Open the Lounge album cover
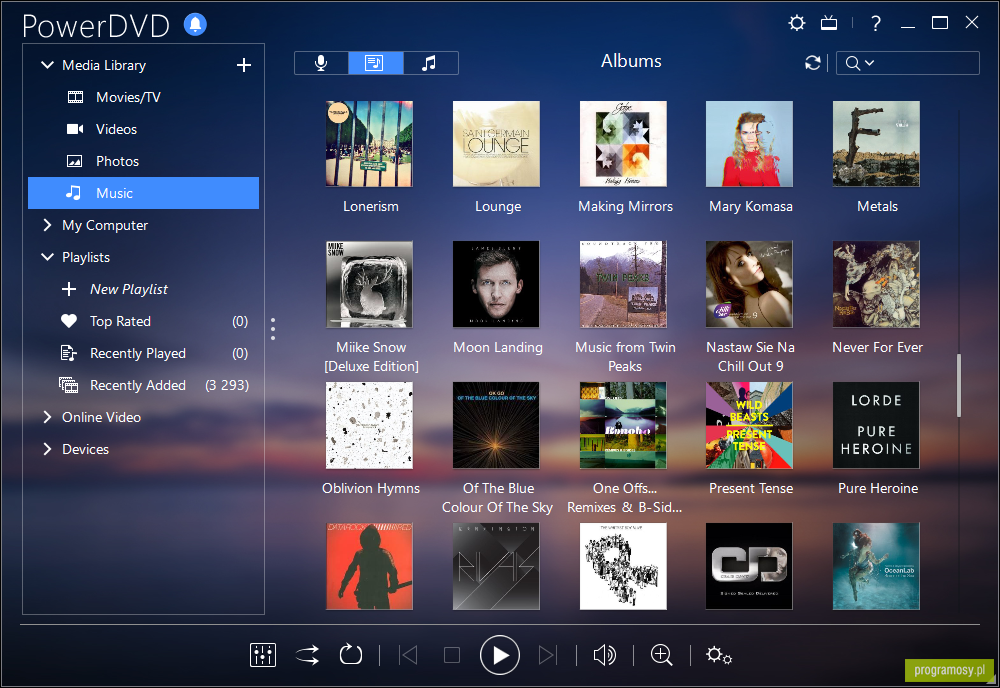This screenshot has height=688, width=1000. click(x=496, y=143)
